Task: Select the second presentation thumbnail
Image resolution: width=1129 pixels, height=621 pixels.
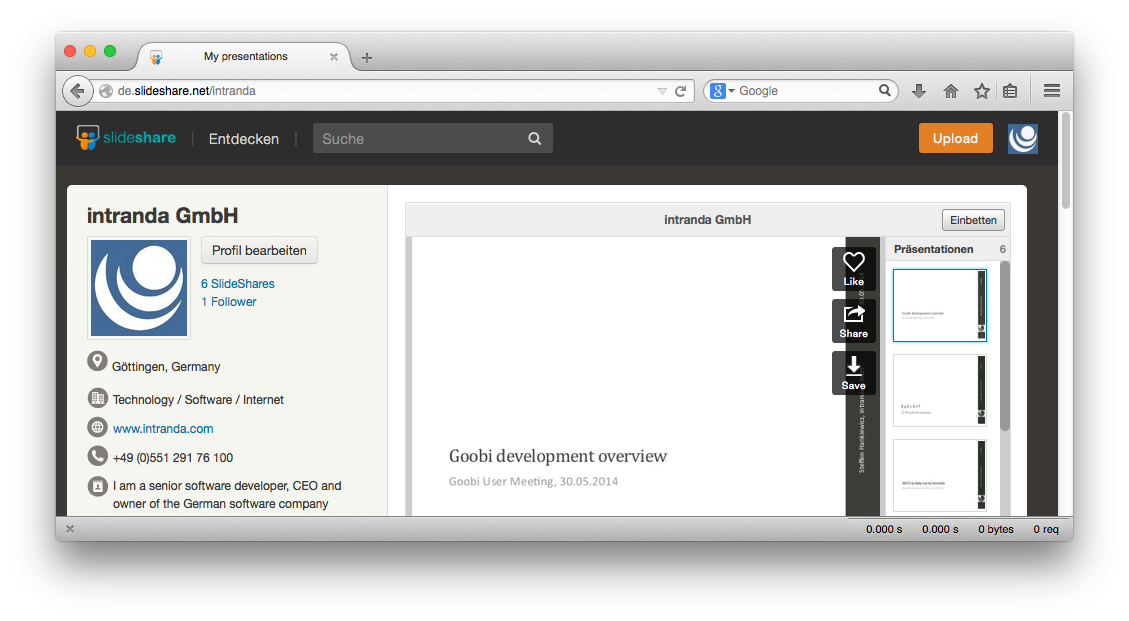Action: pyautogui.click(x=940, y=390)
